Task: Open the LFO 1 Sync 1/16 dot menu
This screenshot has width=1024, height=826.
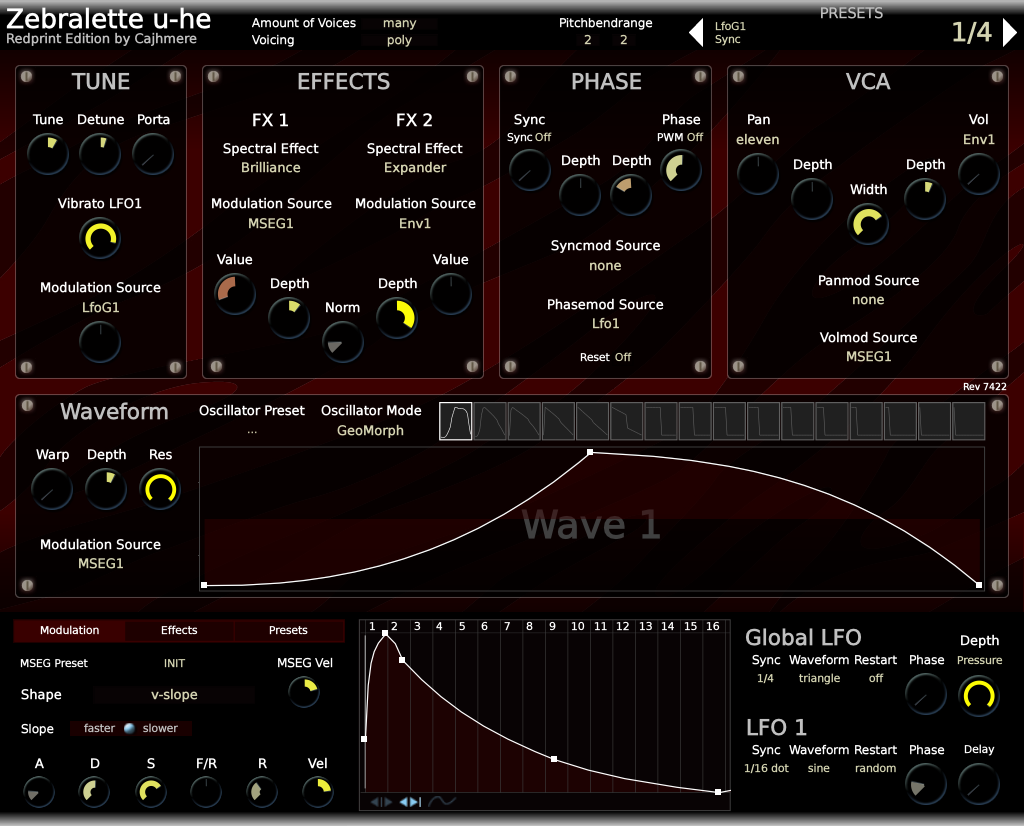Action: (766, 768)
